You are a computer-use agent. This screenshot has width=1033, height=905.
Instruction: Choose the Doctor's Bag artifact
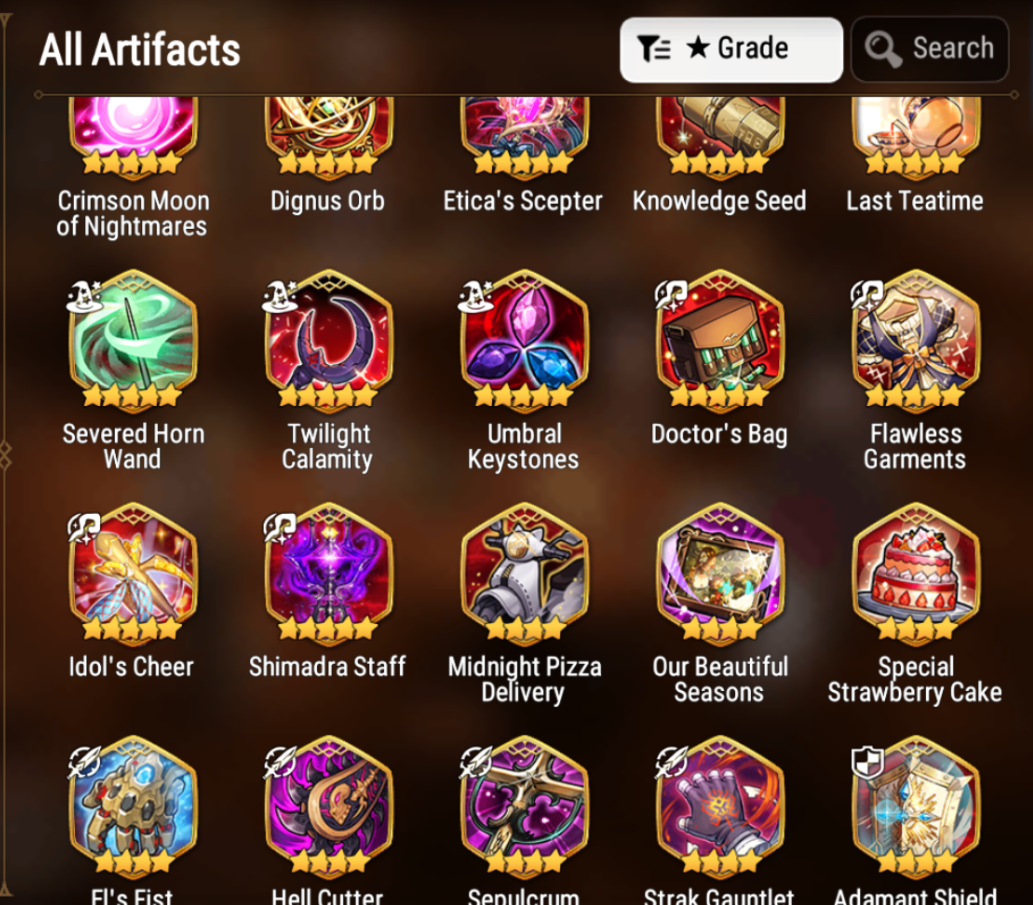719,341
